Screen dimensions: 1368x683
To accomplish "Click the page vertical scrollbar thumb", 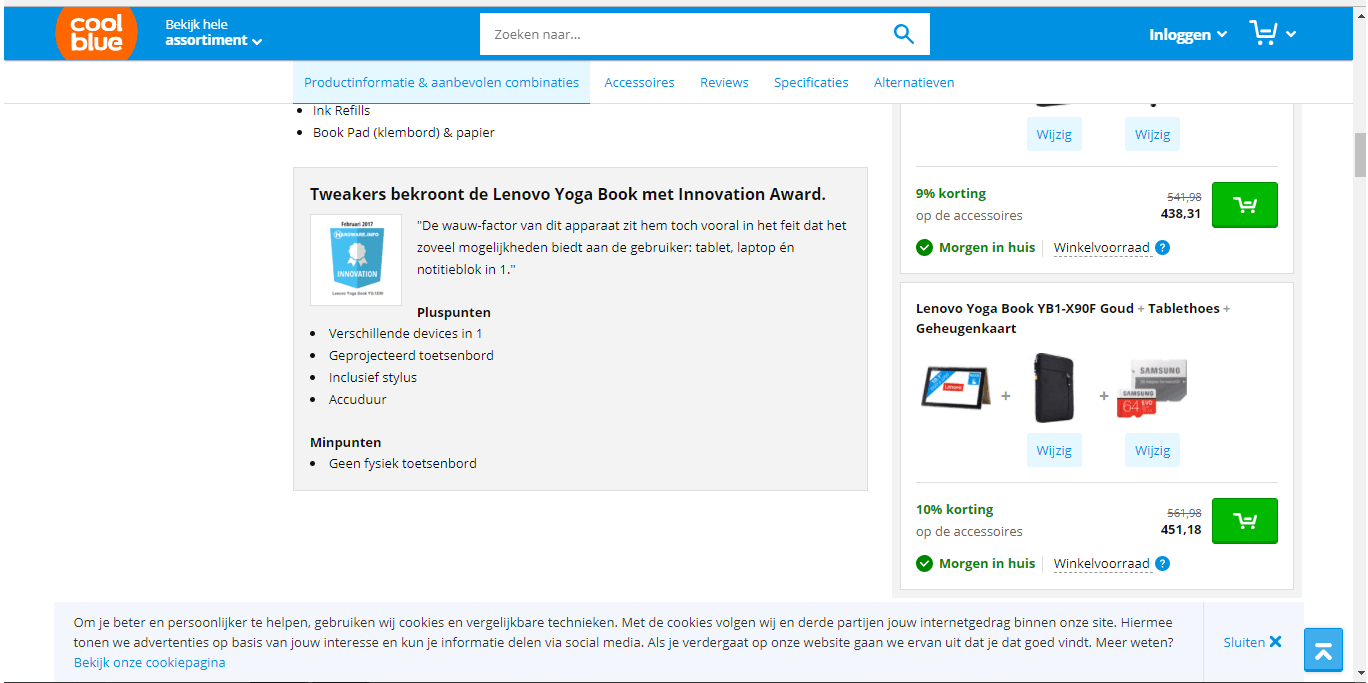I will click(x=1360, y=155).
